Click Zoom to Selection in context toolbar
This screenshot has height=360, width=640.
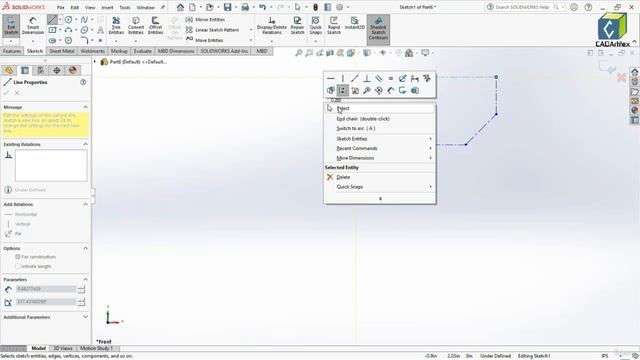[x=367, y=90]
